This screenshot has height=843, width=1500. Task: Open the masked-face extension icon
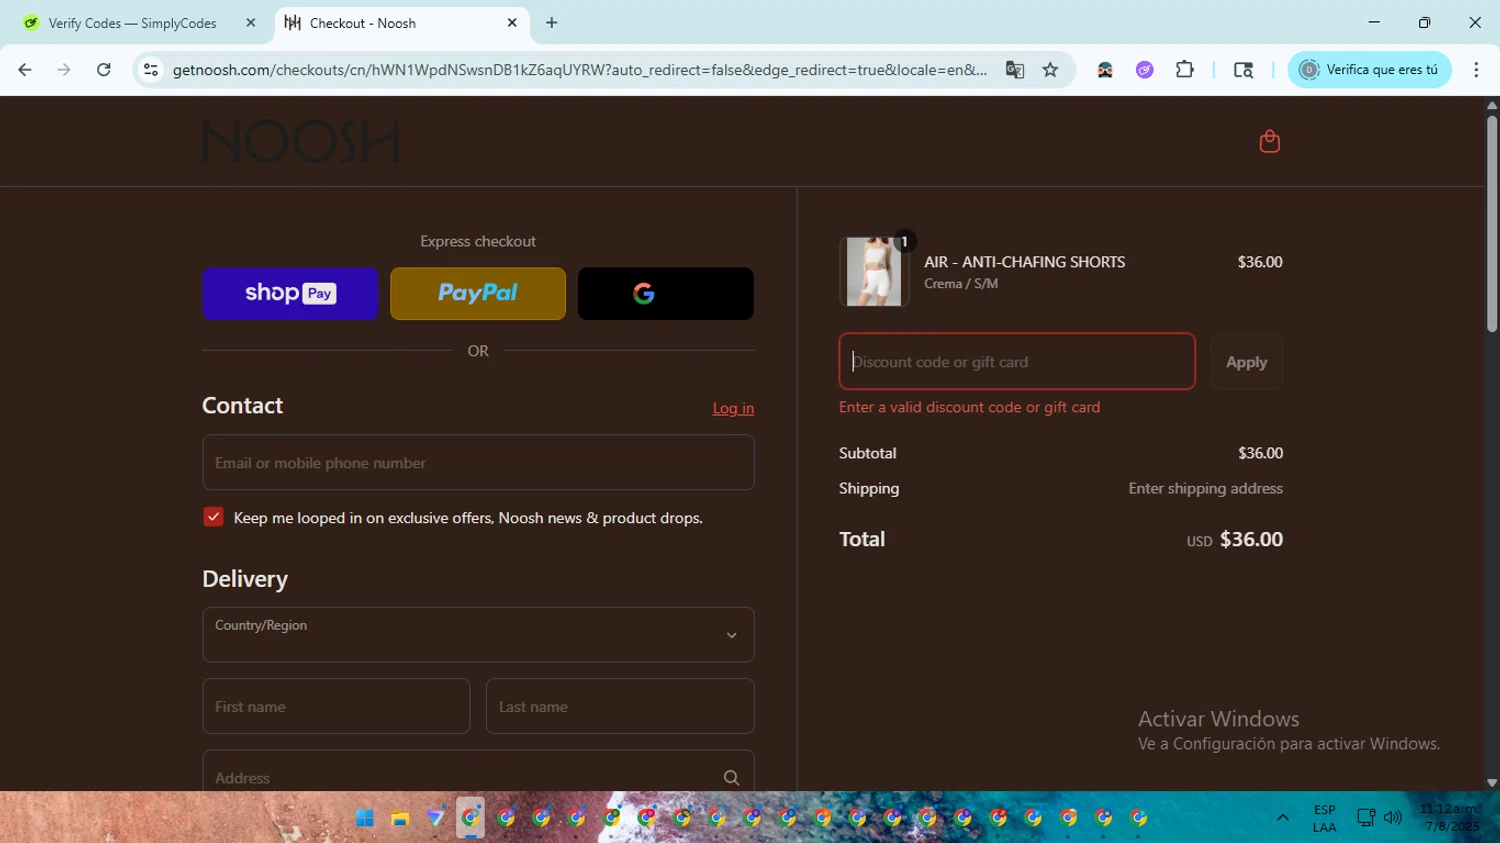1105,70
